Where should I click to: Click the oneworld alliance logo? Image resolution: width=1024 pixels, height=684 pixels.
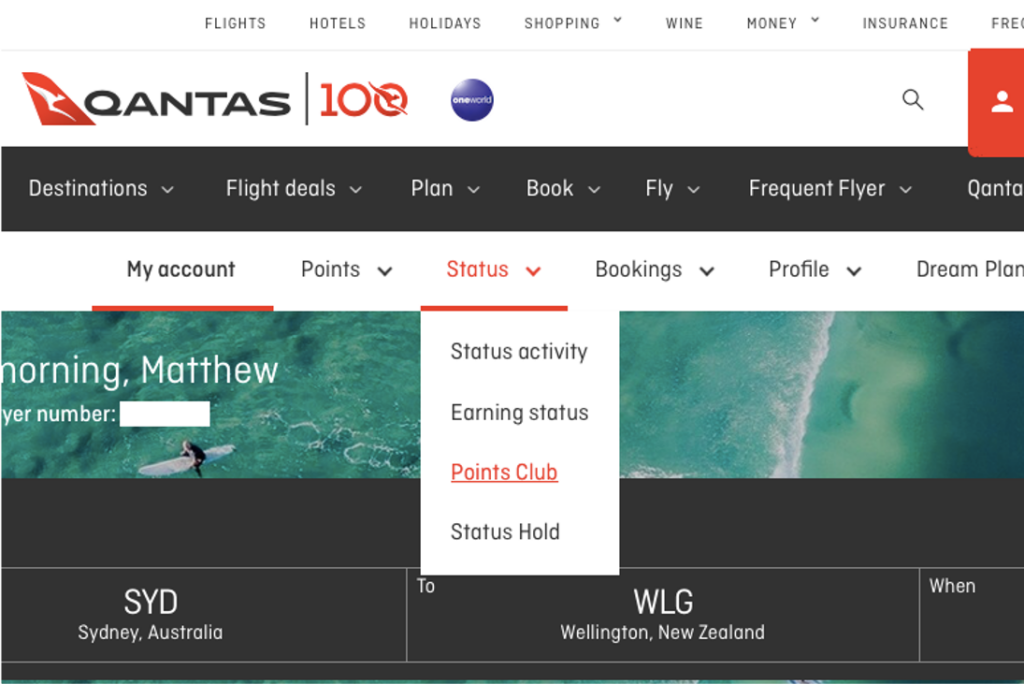pyautogui.click(x=471, y=99)
